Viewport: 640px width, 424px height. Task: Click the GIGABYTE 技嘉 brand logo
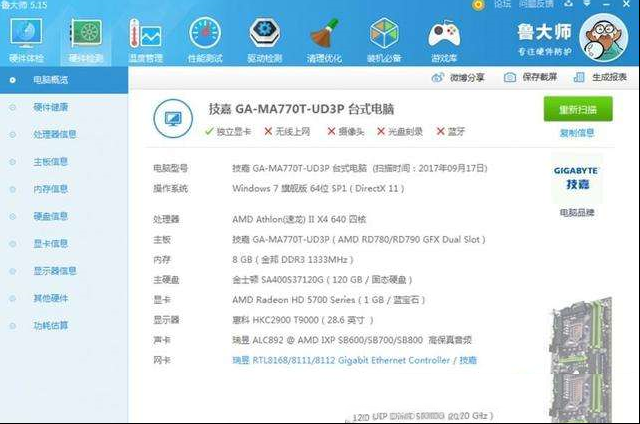click(576, 178)
